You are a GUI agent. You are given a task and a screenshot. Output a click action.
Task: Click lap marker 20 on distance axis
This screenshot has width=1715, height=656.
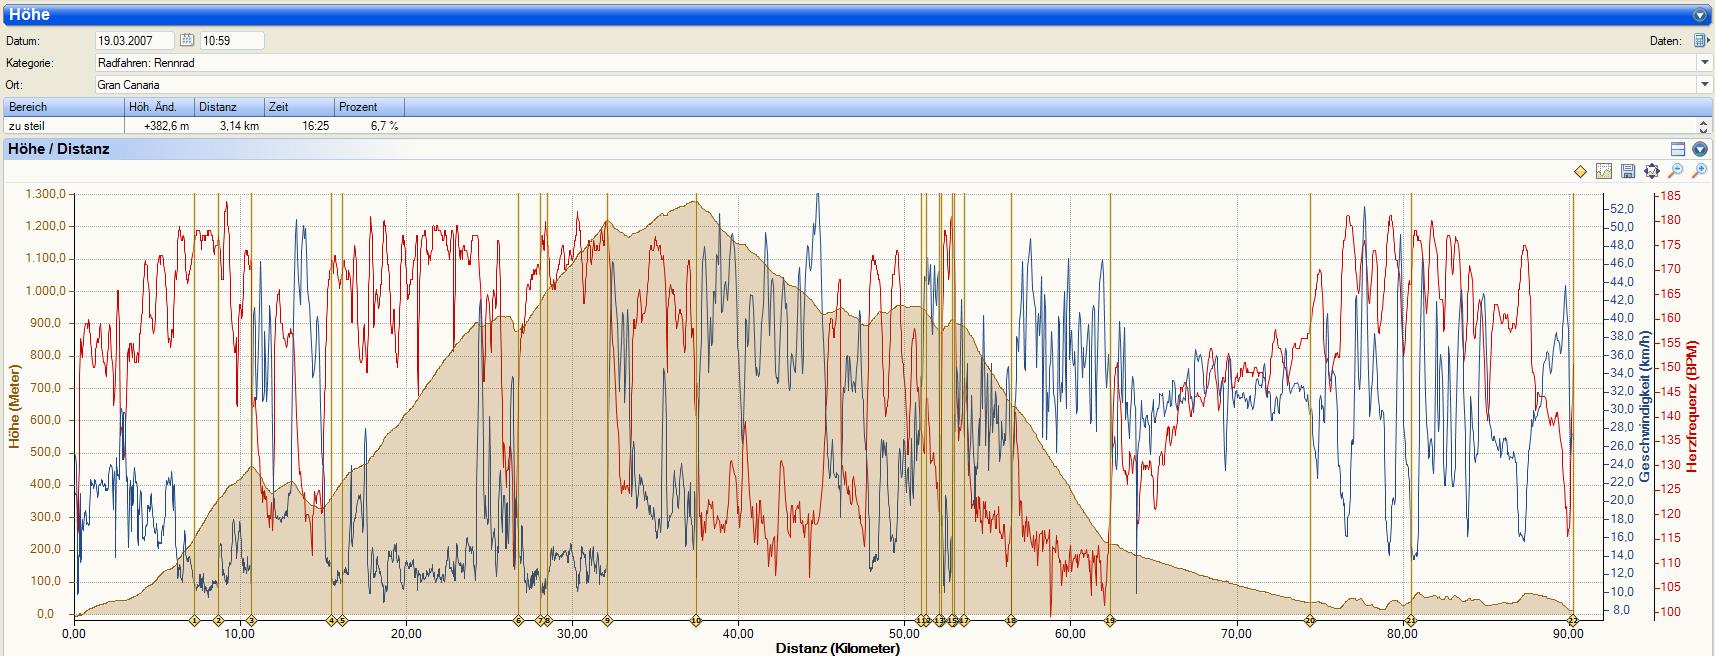[1310, 621]
